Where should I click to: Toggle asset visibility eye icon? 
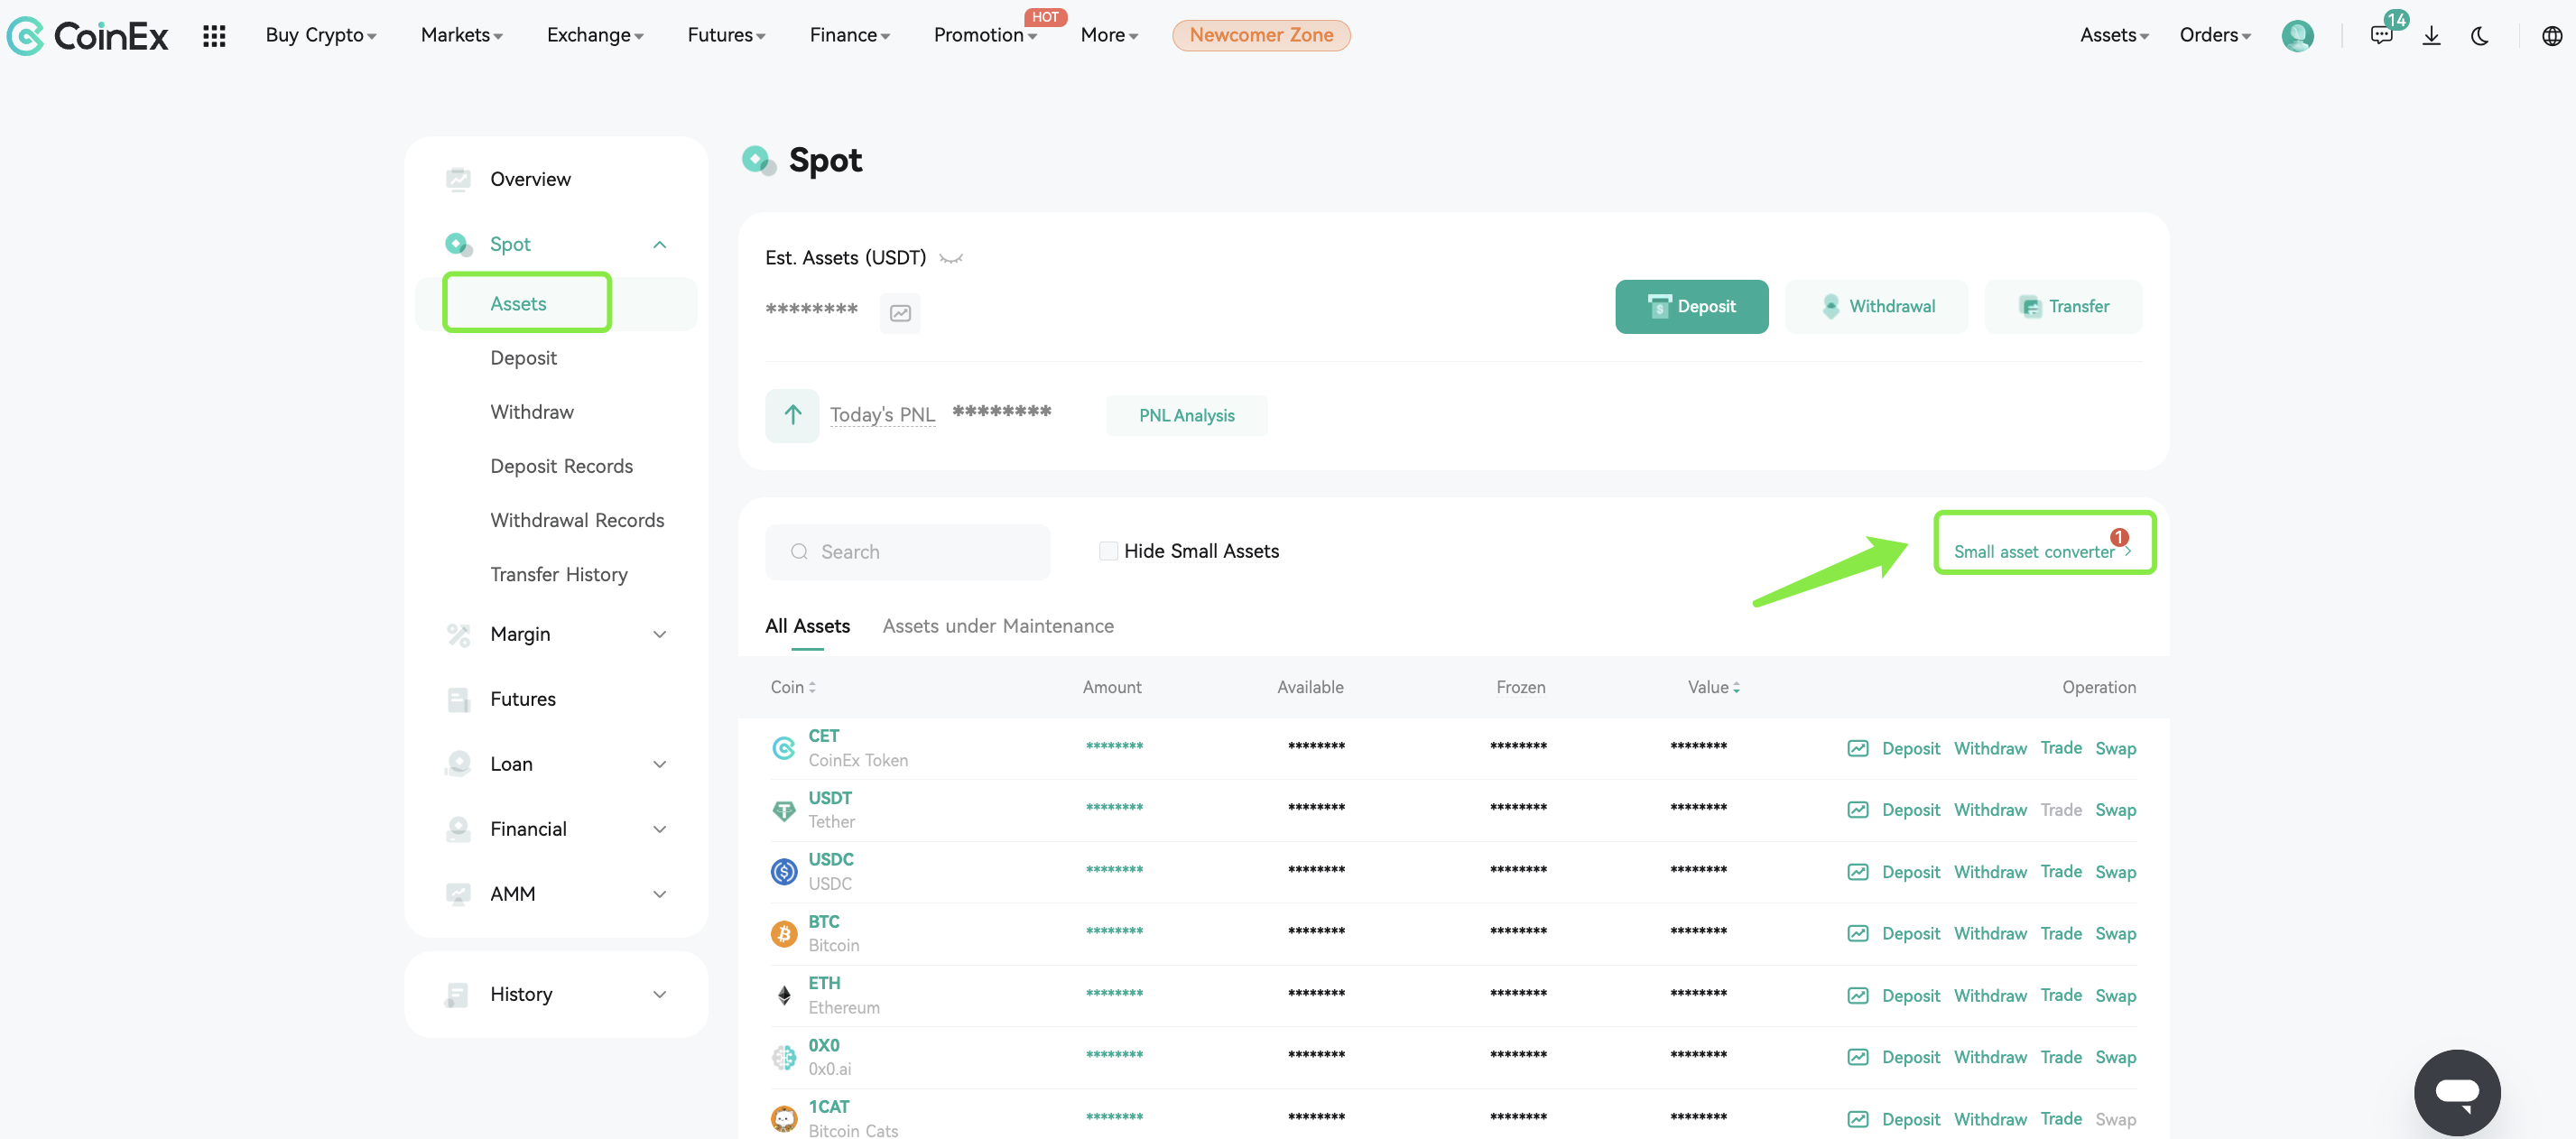[951, 258]
